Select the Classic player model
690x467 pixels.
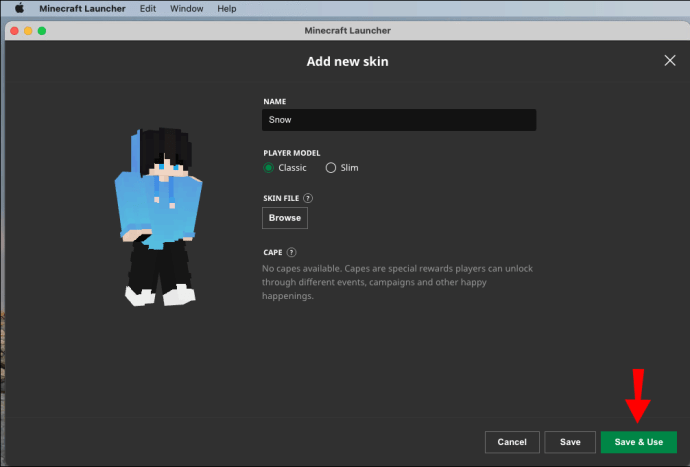pyautogui.click(x=269, y=168)
